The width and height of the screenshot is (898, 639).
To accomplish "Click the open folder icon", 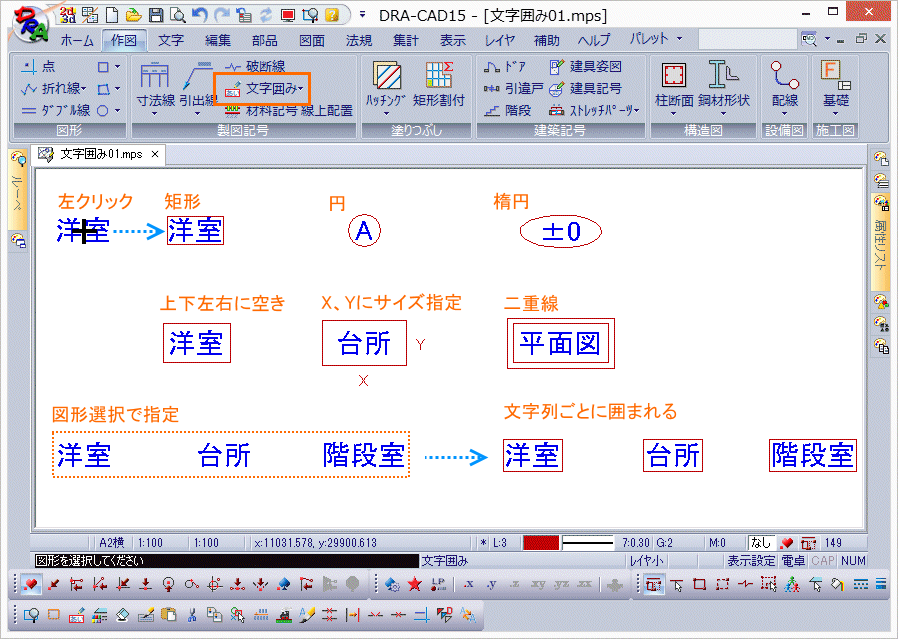I will click(133, 15).
